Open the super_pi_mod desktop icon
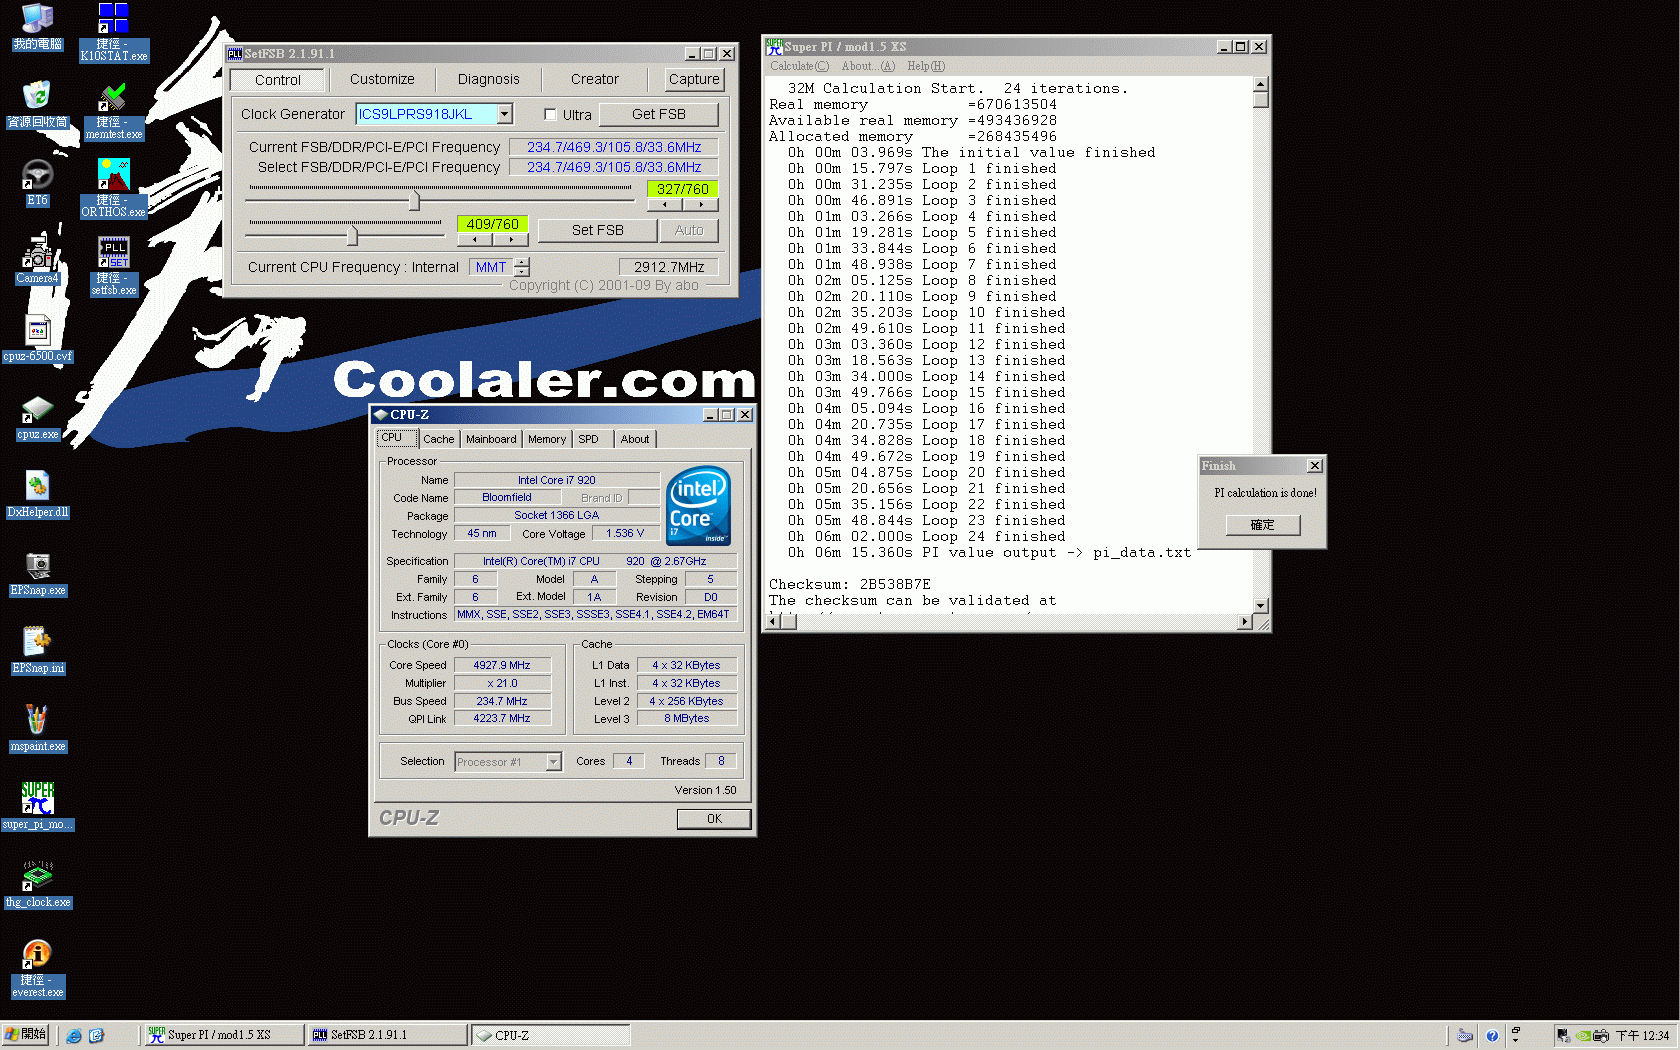This screenshot has width=1680, height=1050. 37,806
